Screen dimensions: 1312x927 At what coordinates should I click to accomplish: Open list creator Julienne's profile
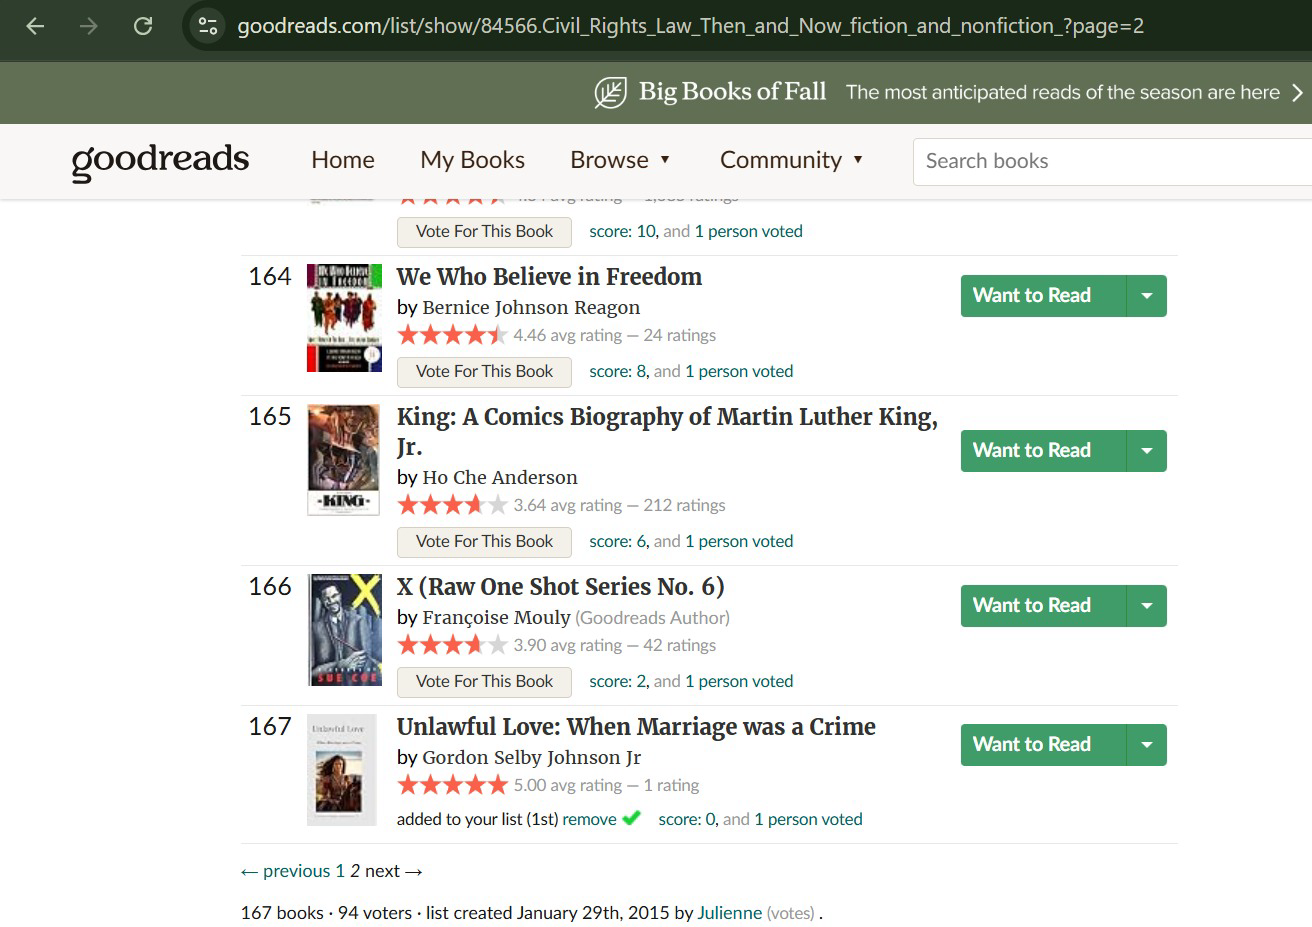pos(729,913)
